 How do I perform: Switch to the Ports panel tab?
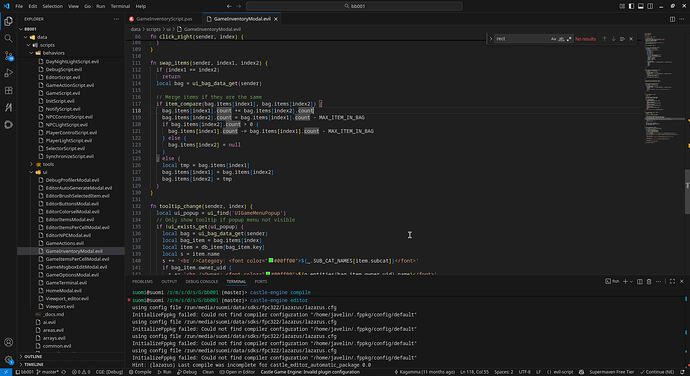coord(261,281)
